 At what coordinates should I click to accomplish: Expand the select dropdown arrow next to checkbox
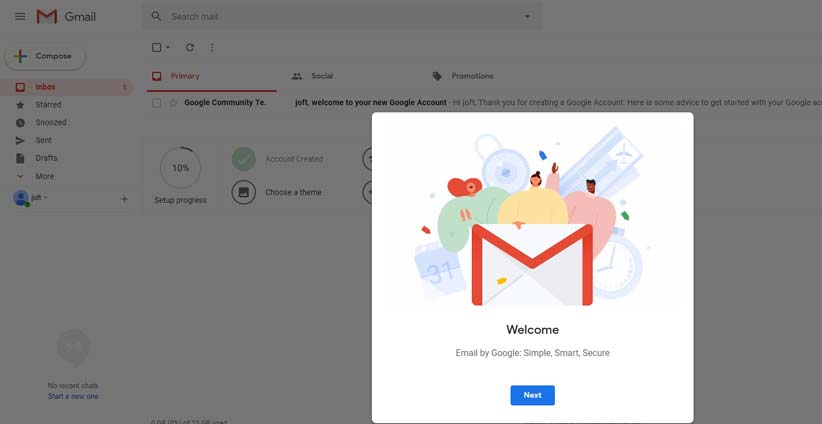pos(168,48)
